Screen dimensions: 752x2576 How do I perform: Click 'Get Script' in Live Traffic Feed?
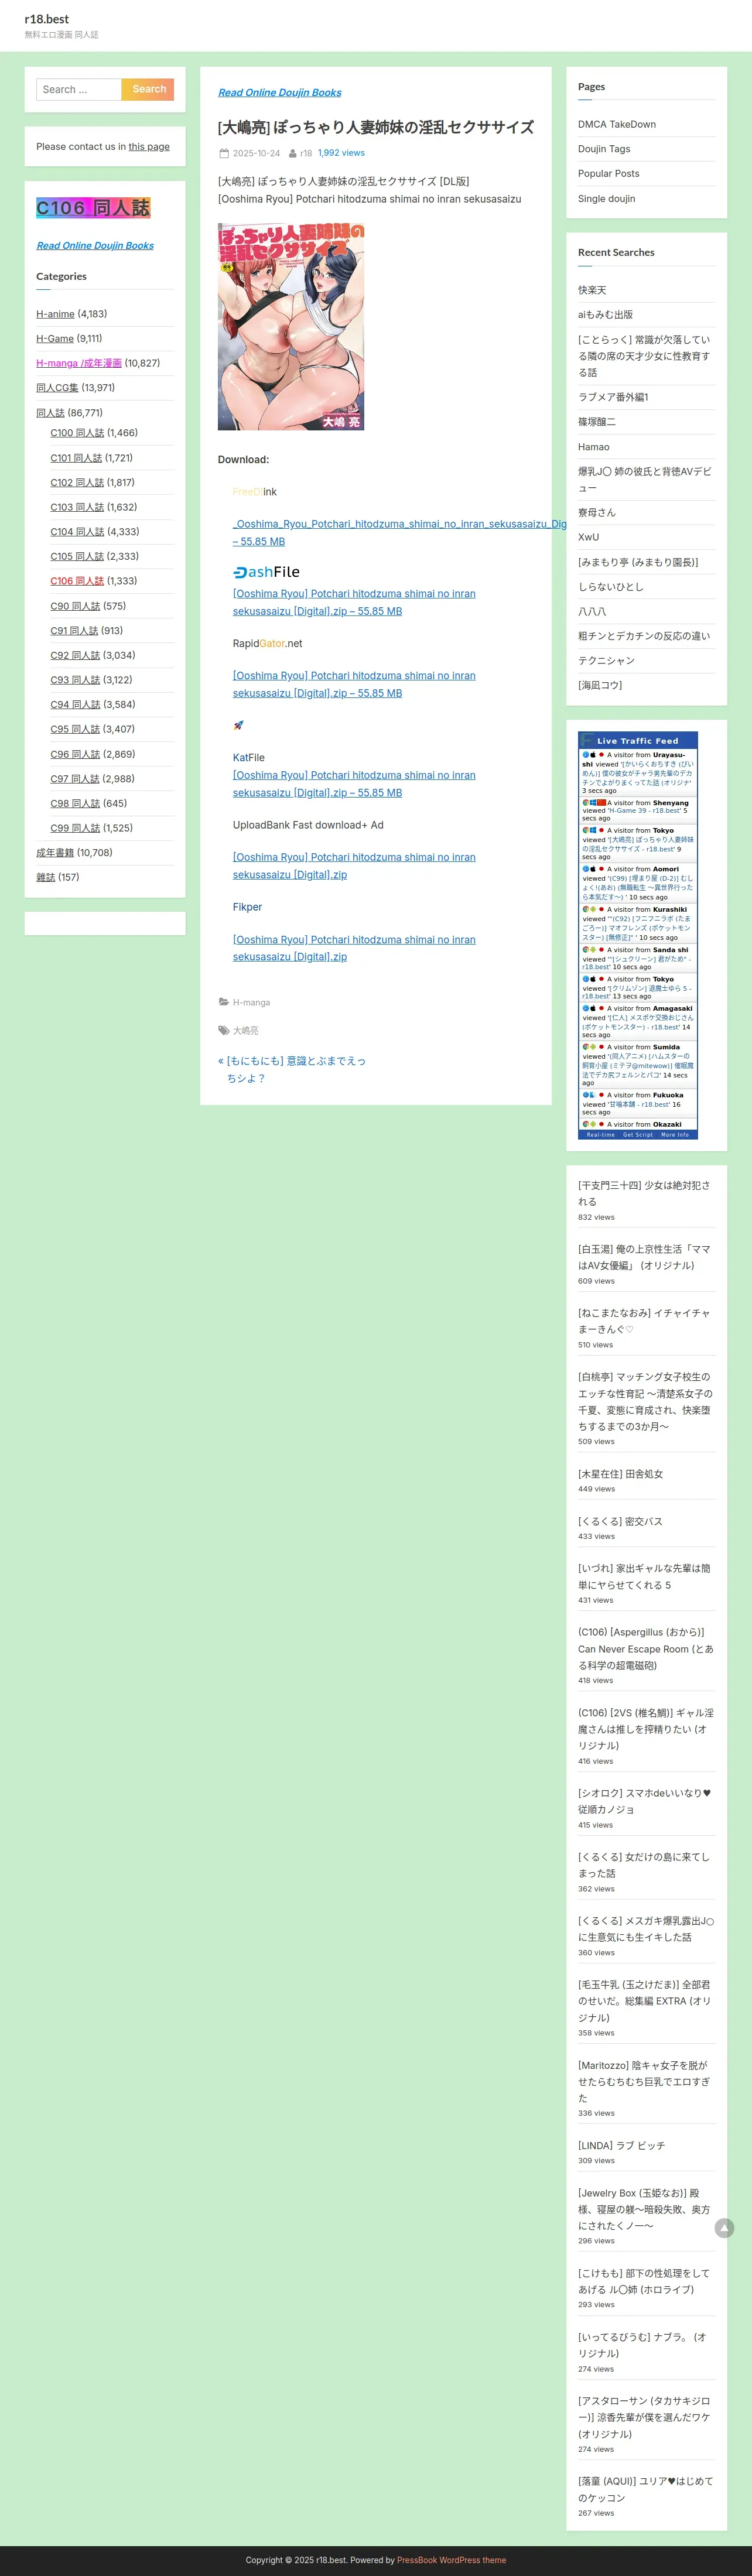click(638, 1135)
